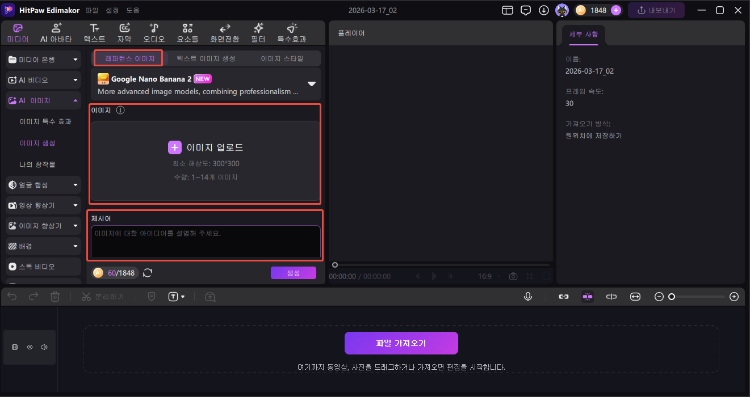Click the snapshot camera icon in player

pyautogui.click(x=513, y=276)
